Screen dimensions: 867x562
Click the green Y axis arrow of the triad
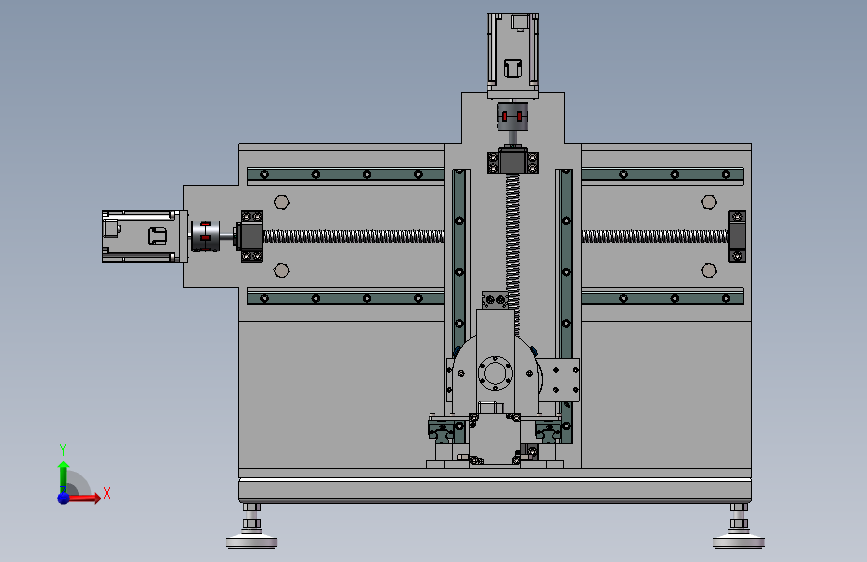pyautogui.click(x=64, y=476)
